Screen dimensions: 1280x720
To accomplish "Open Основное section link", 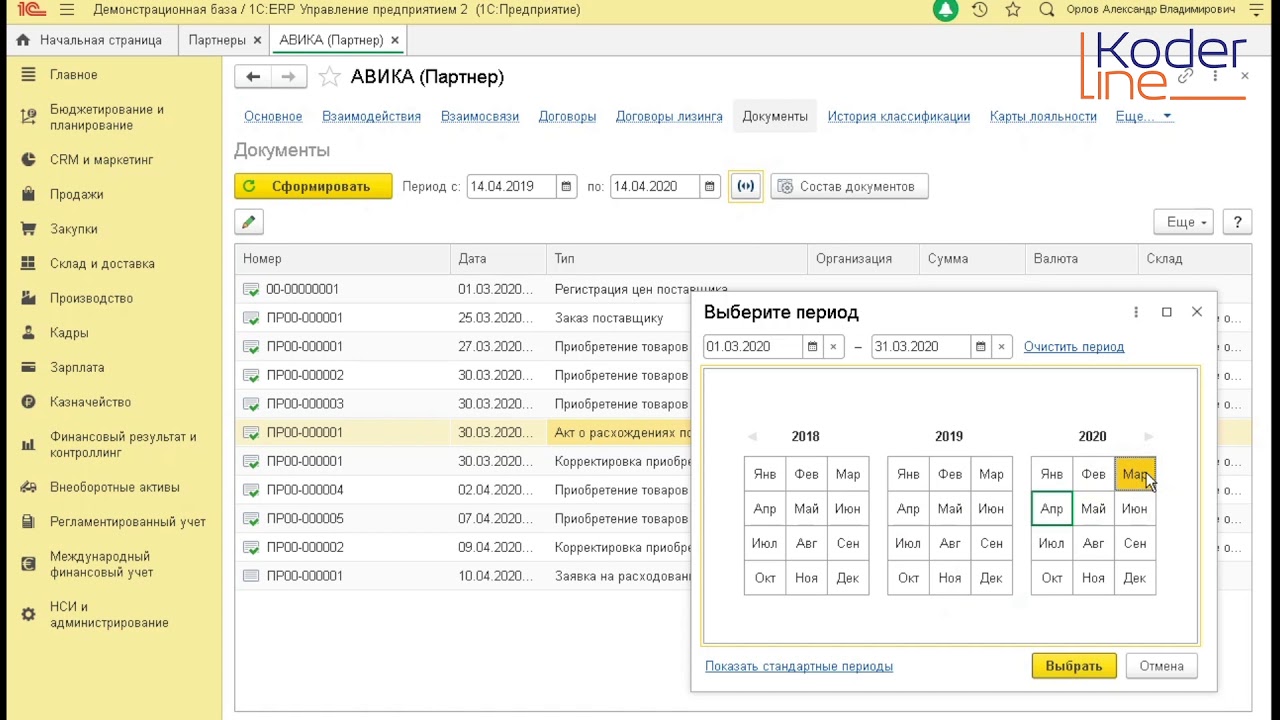I will pyautogui.click(x=273, y=117).
